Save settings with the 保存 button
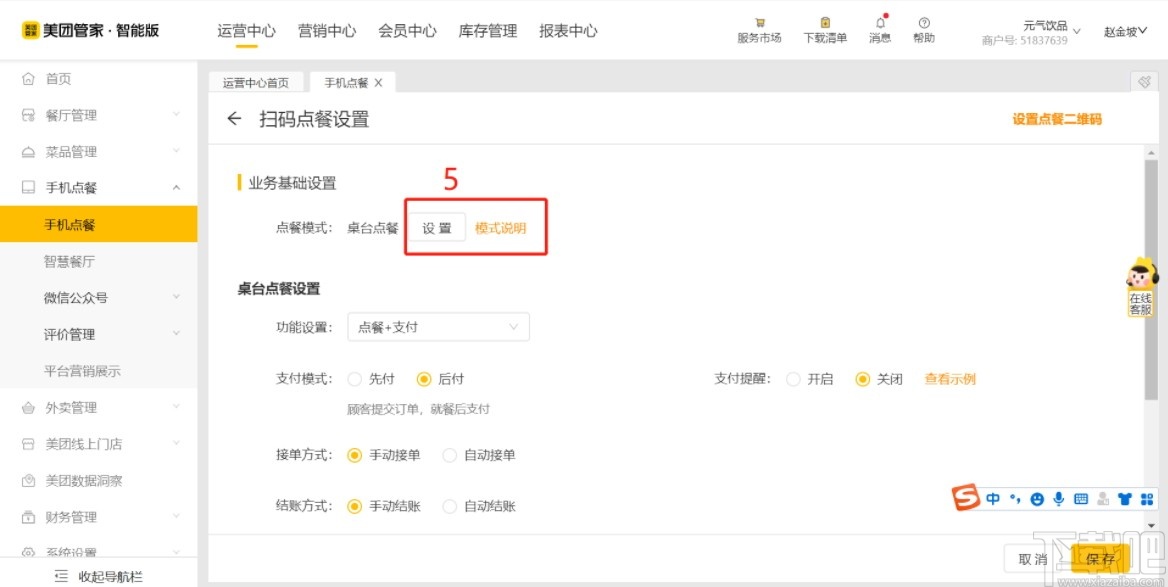 1100,560
